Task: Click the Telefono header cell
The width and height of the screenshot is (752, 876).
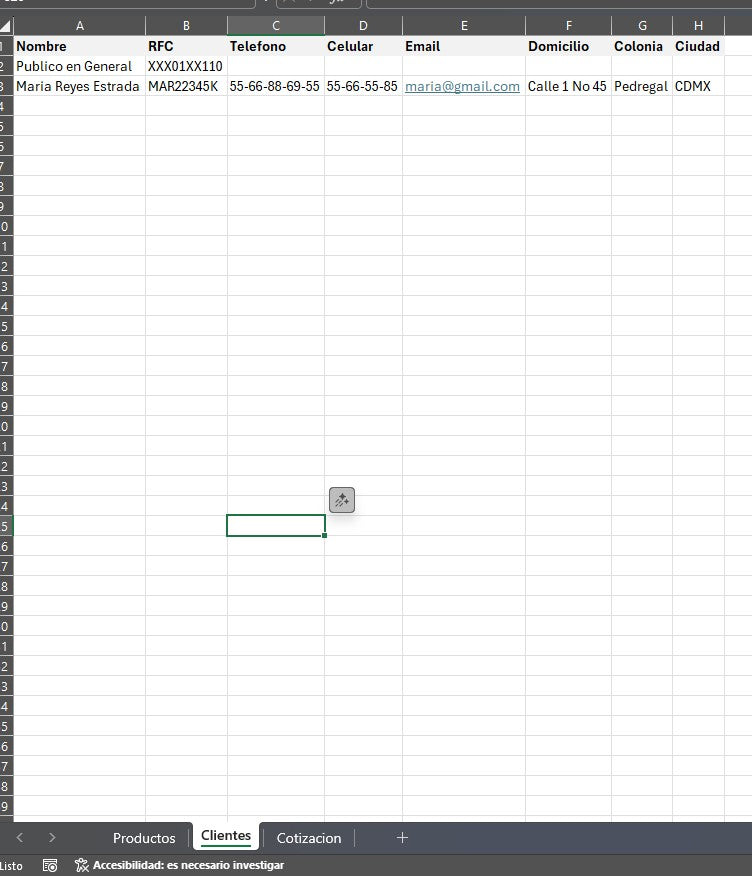Action: [x=276, y=46]
